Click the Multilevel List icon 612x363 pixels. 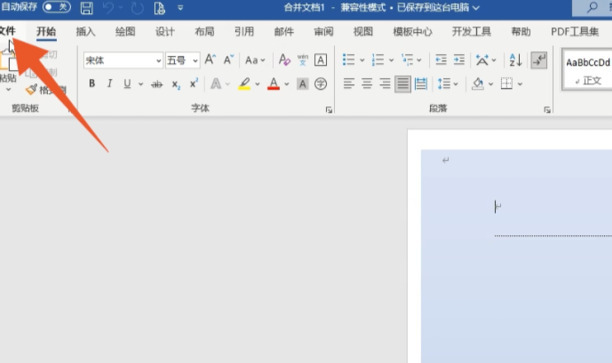(407, 60)
